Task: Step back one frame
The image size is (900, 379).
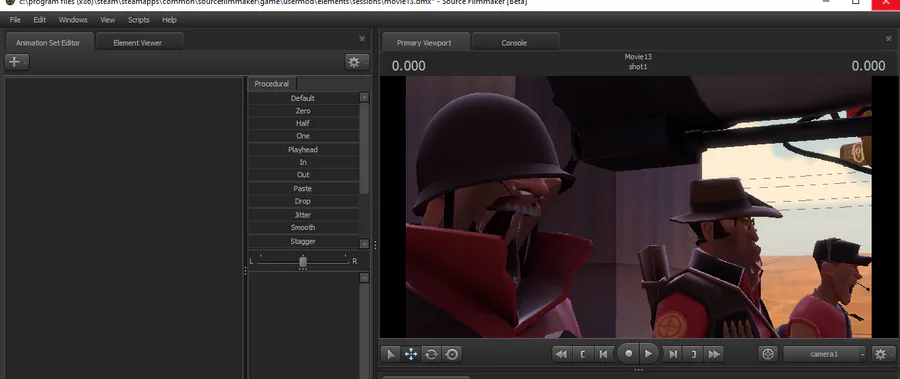Action: tap(603, 354)
